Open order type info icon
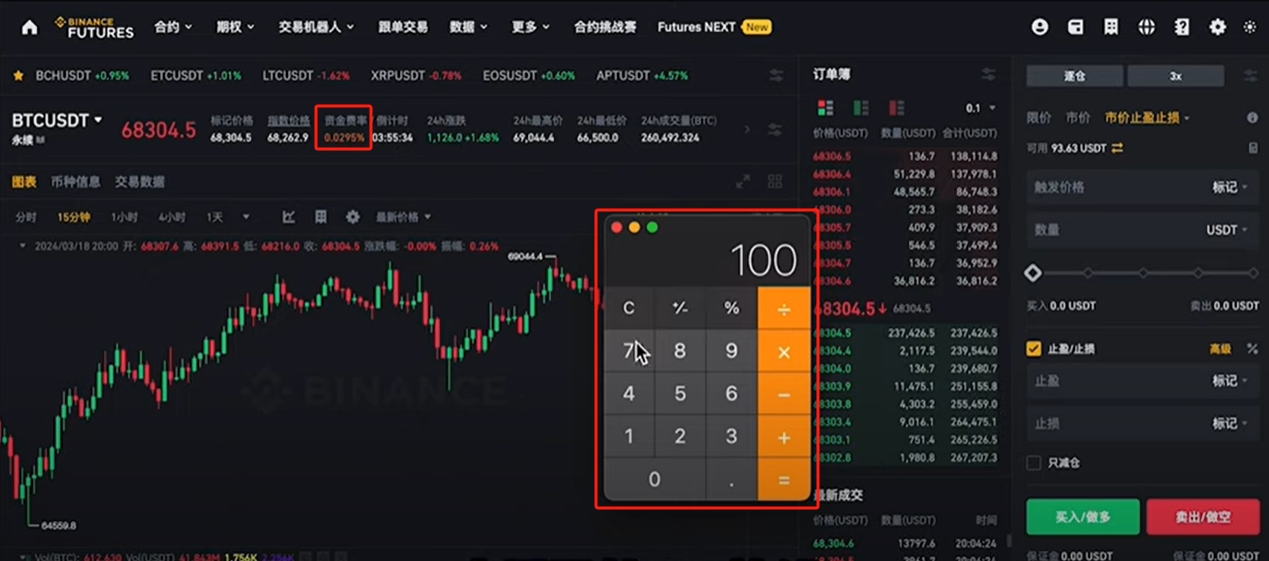The height and width of the screenshot is (561, 1269). 1252,118
